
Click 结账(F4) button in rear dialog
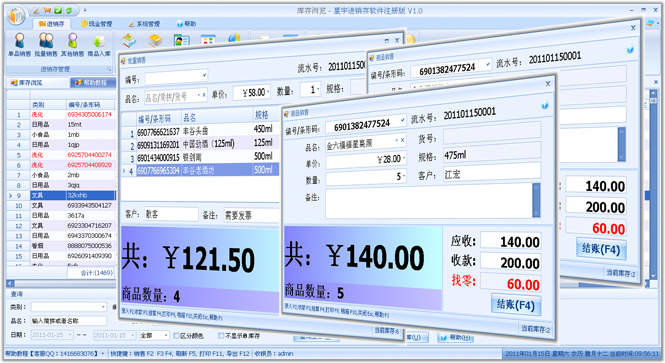(601, 249)
